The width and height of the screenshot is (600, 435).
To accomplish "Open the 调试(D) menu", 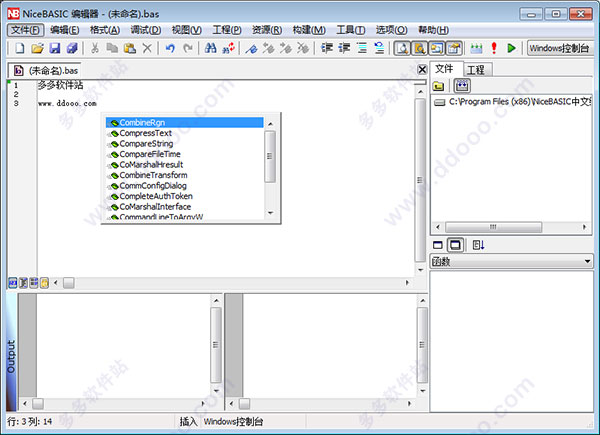I will 145,30.
